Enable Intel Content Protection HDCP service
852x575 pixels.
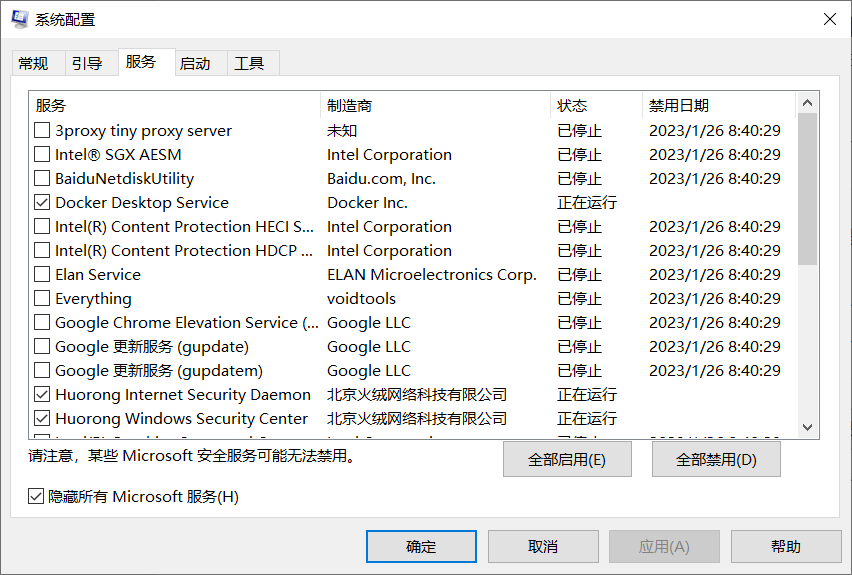[42, 251]
